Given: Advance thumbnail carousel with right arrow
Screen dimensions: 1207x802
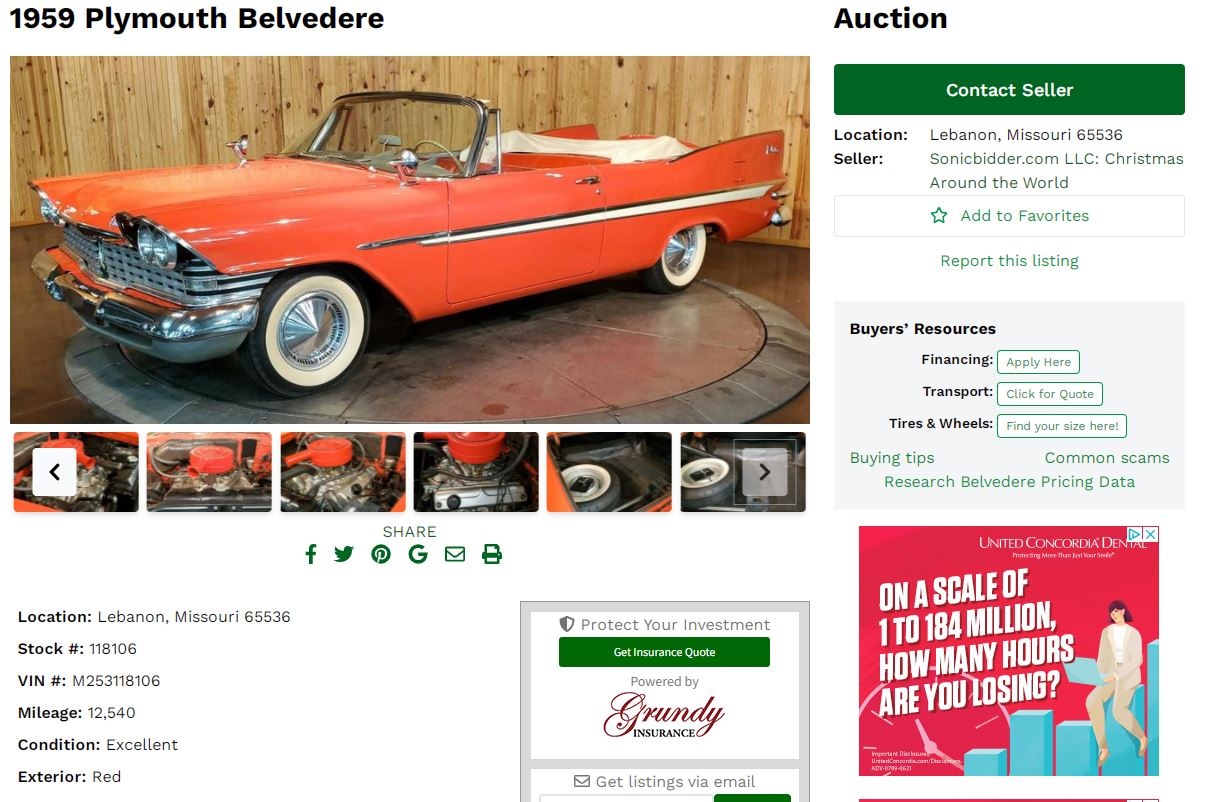Looking at the screenshot, I should [765, 472].
